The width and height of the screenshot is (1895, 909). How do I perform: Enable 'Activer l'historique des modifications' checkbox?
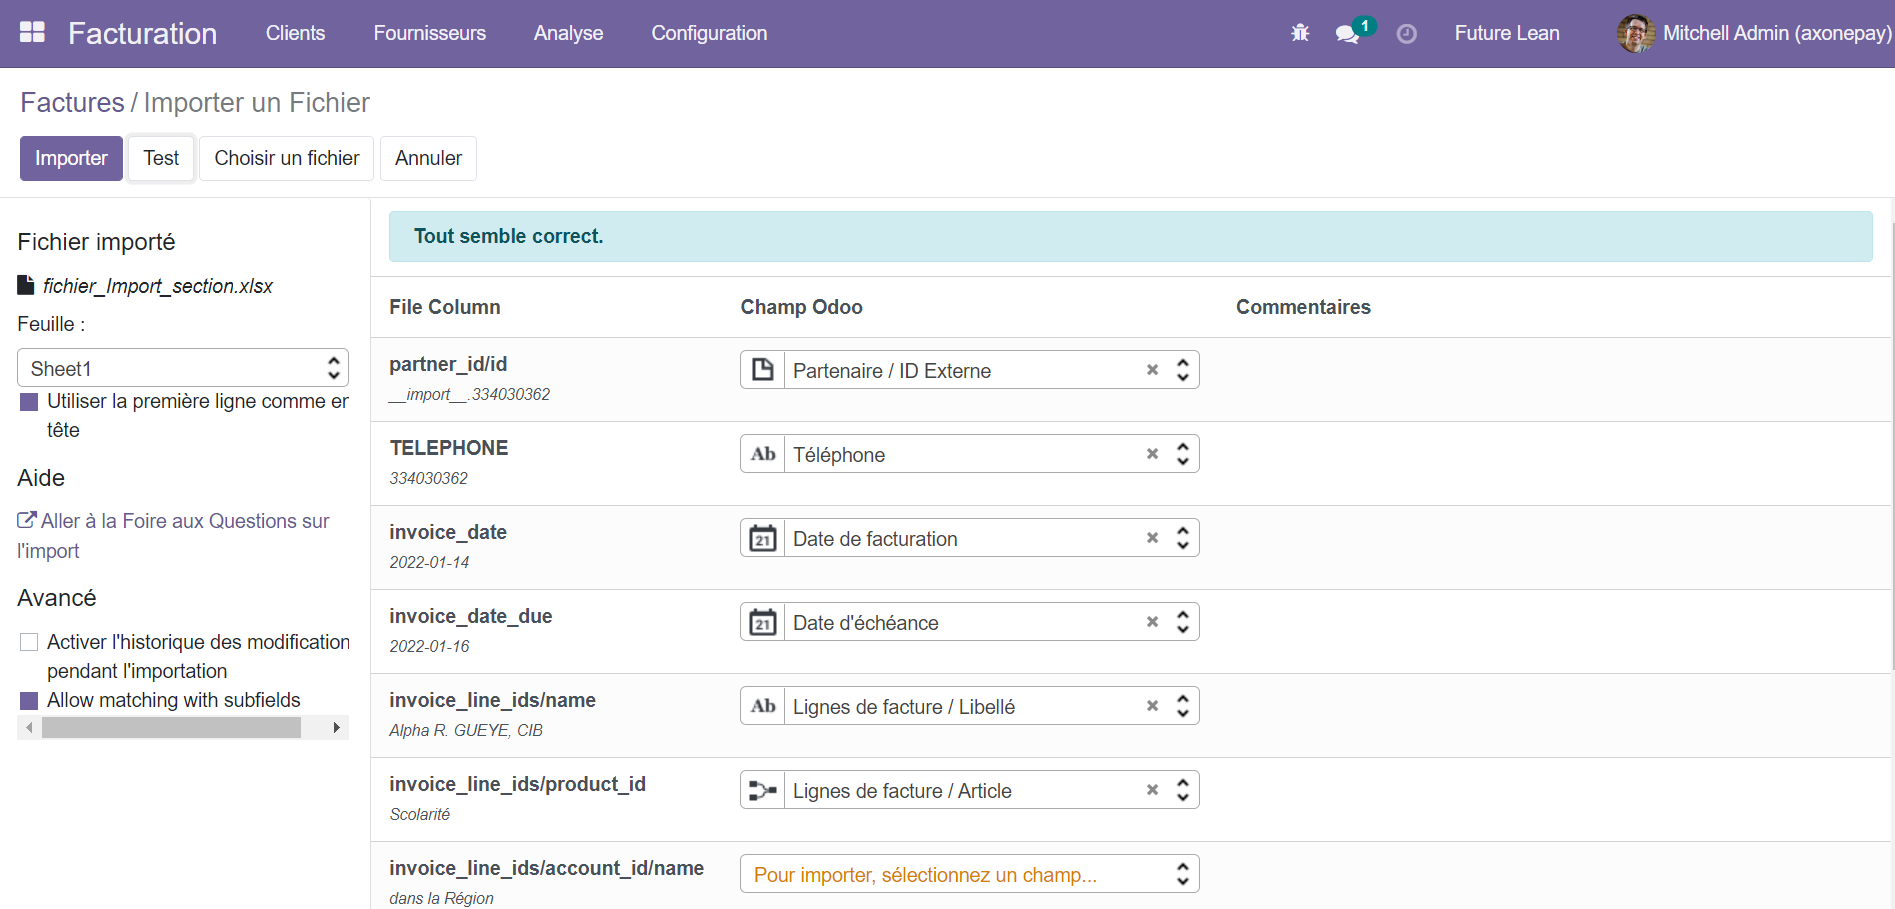point(29,642)
